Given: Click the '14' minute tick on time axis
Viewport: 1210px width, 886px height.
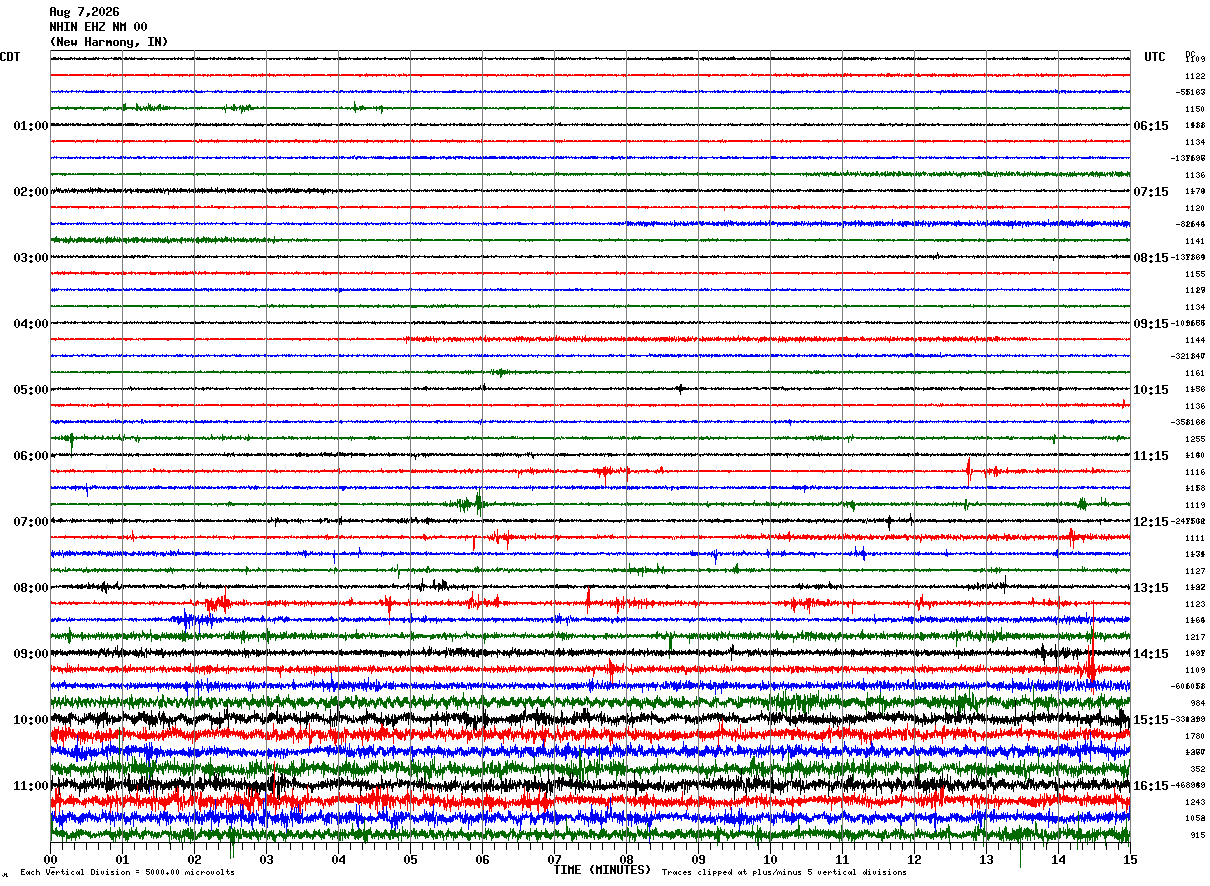Looking at the screenshot, I should (x=1059, y=859).
